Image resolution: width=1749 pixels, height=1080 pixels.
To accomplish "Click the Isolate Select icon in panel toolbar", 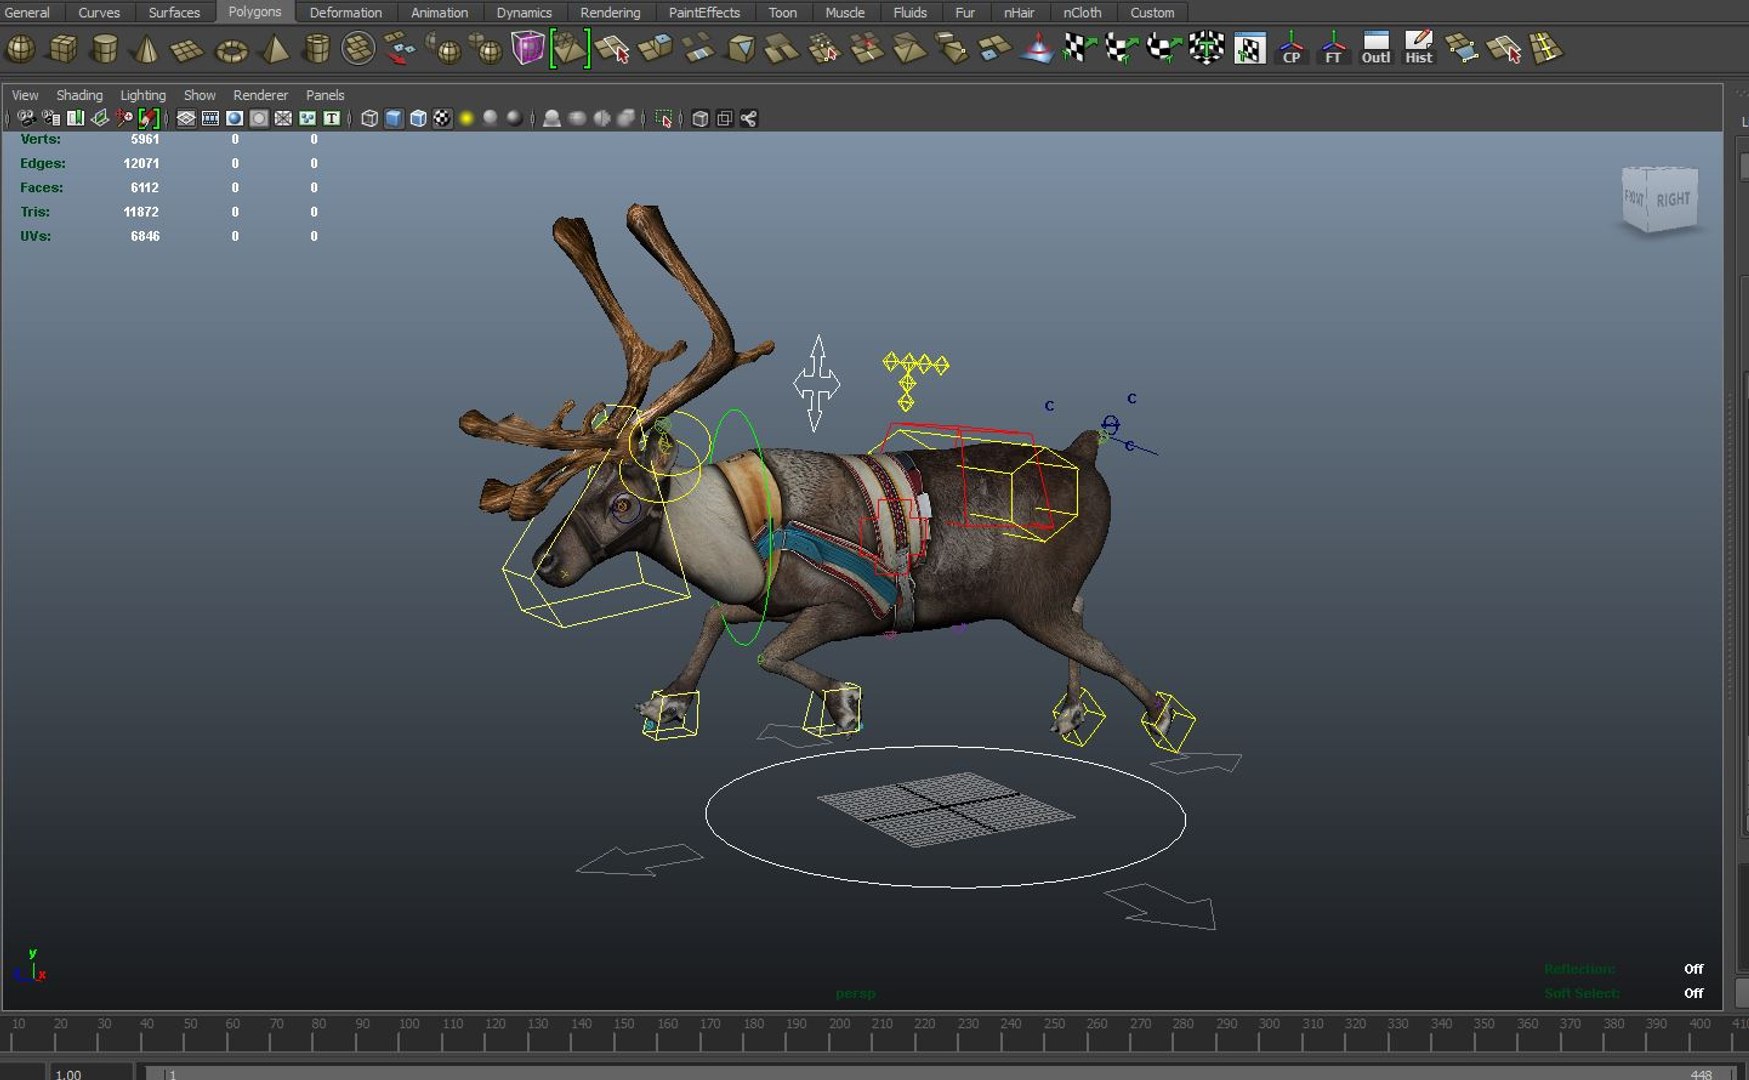I will click(663, 119).
